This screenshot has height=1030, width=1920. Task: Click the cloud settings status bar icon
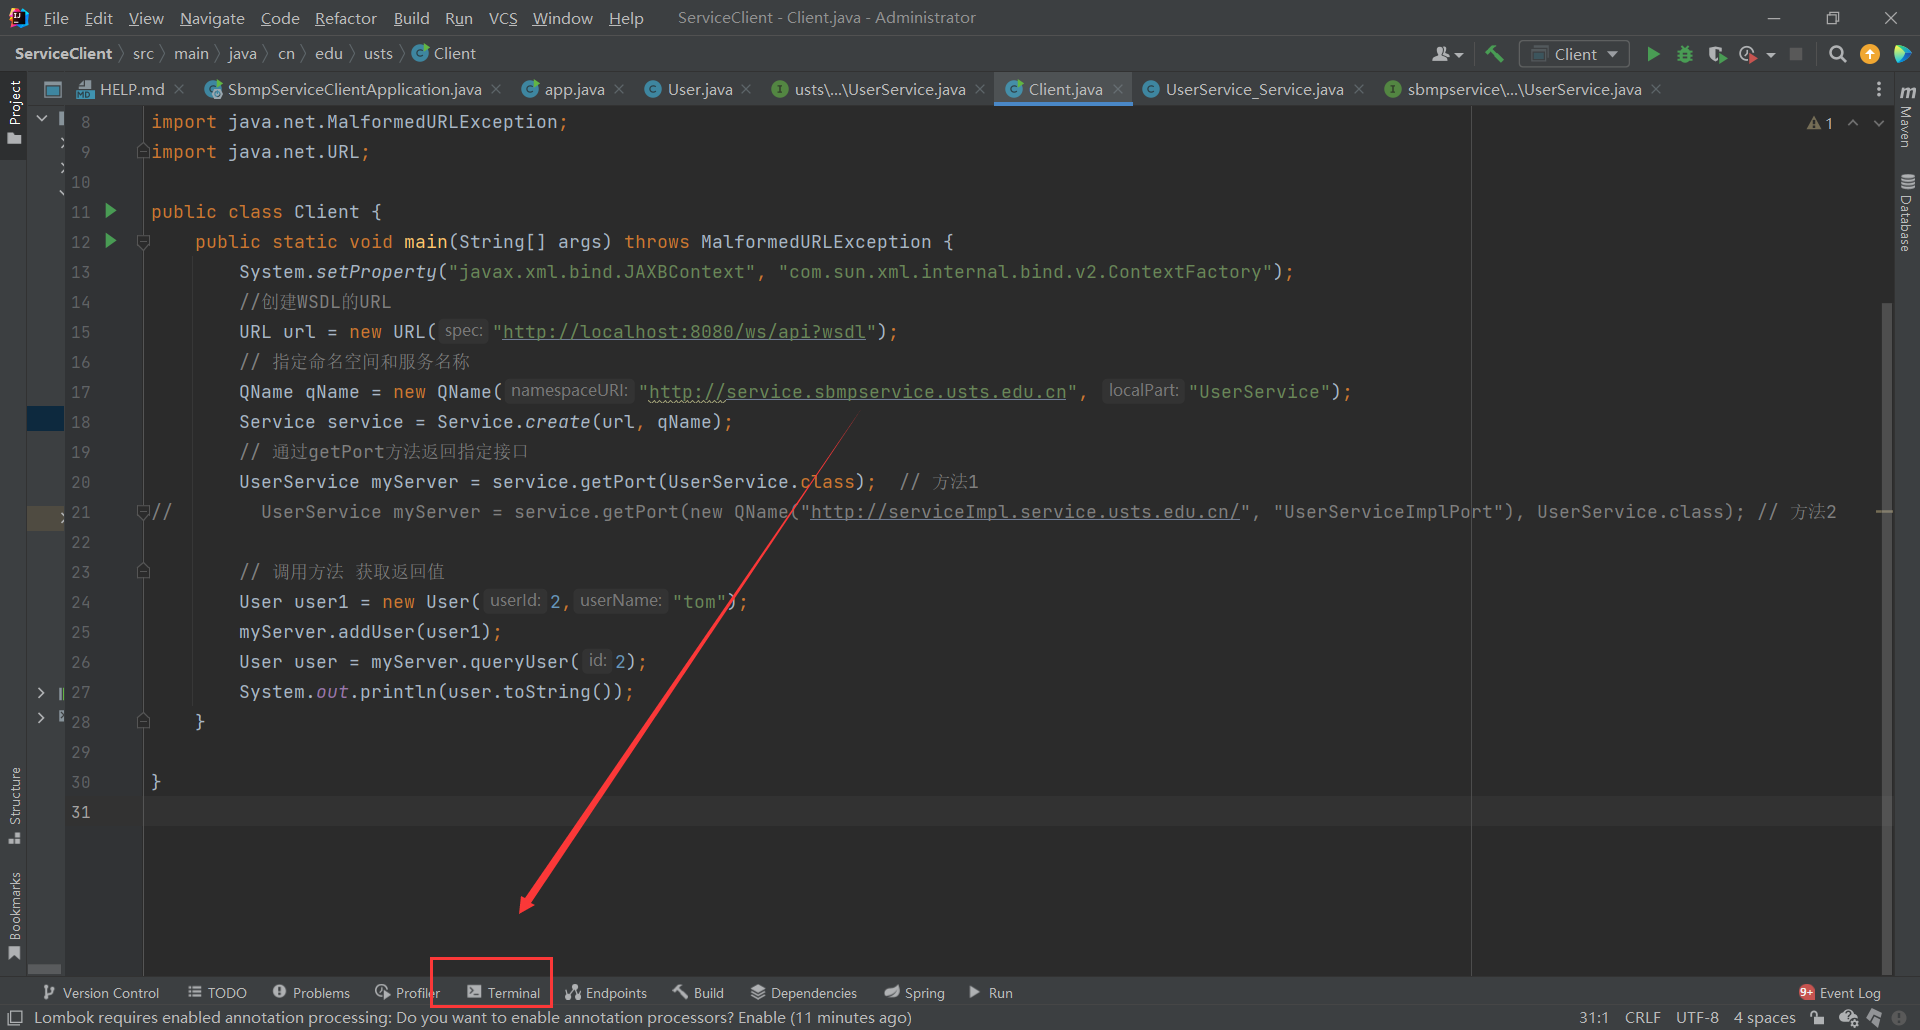pos(1848,1018)
